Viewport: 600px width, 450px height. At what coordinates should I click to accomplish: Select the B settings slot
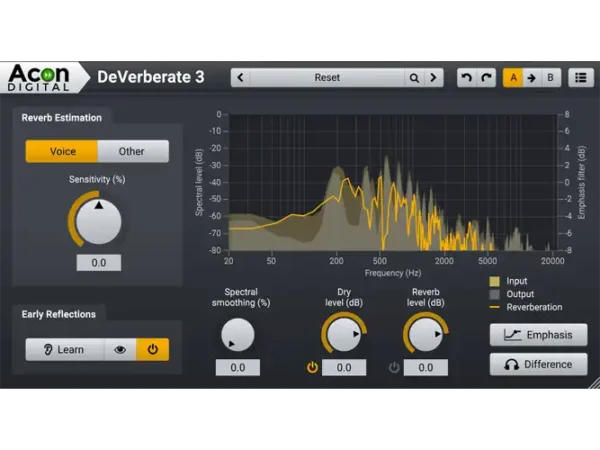coord(550,78)
